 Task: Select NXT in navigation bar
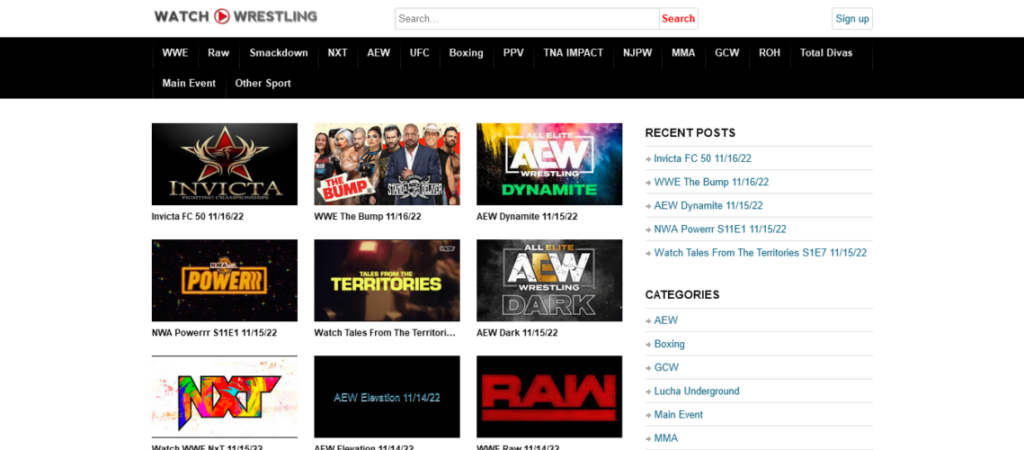click(x=338, y=53)
